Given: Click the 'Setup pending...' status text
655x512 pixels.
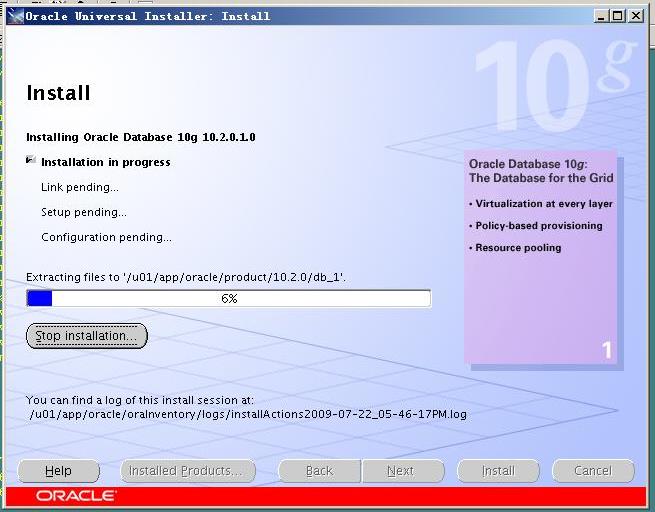Looking at the screenshot, I should [x=84, y=212].
